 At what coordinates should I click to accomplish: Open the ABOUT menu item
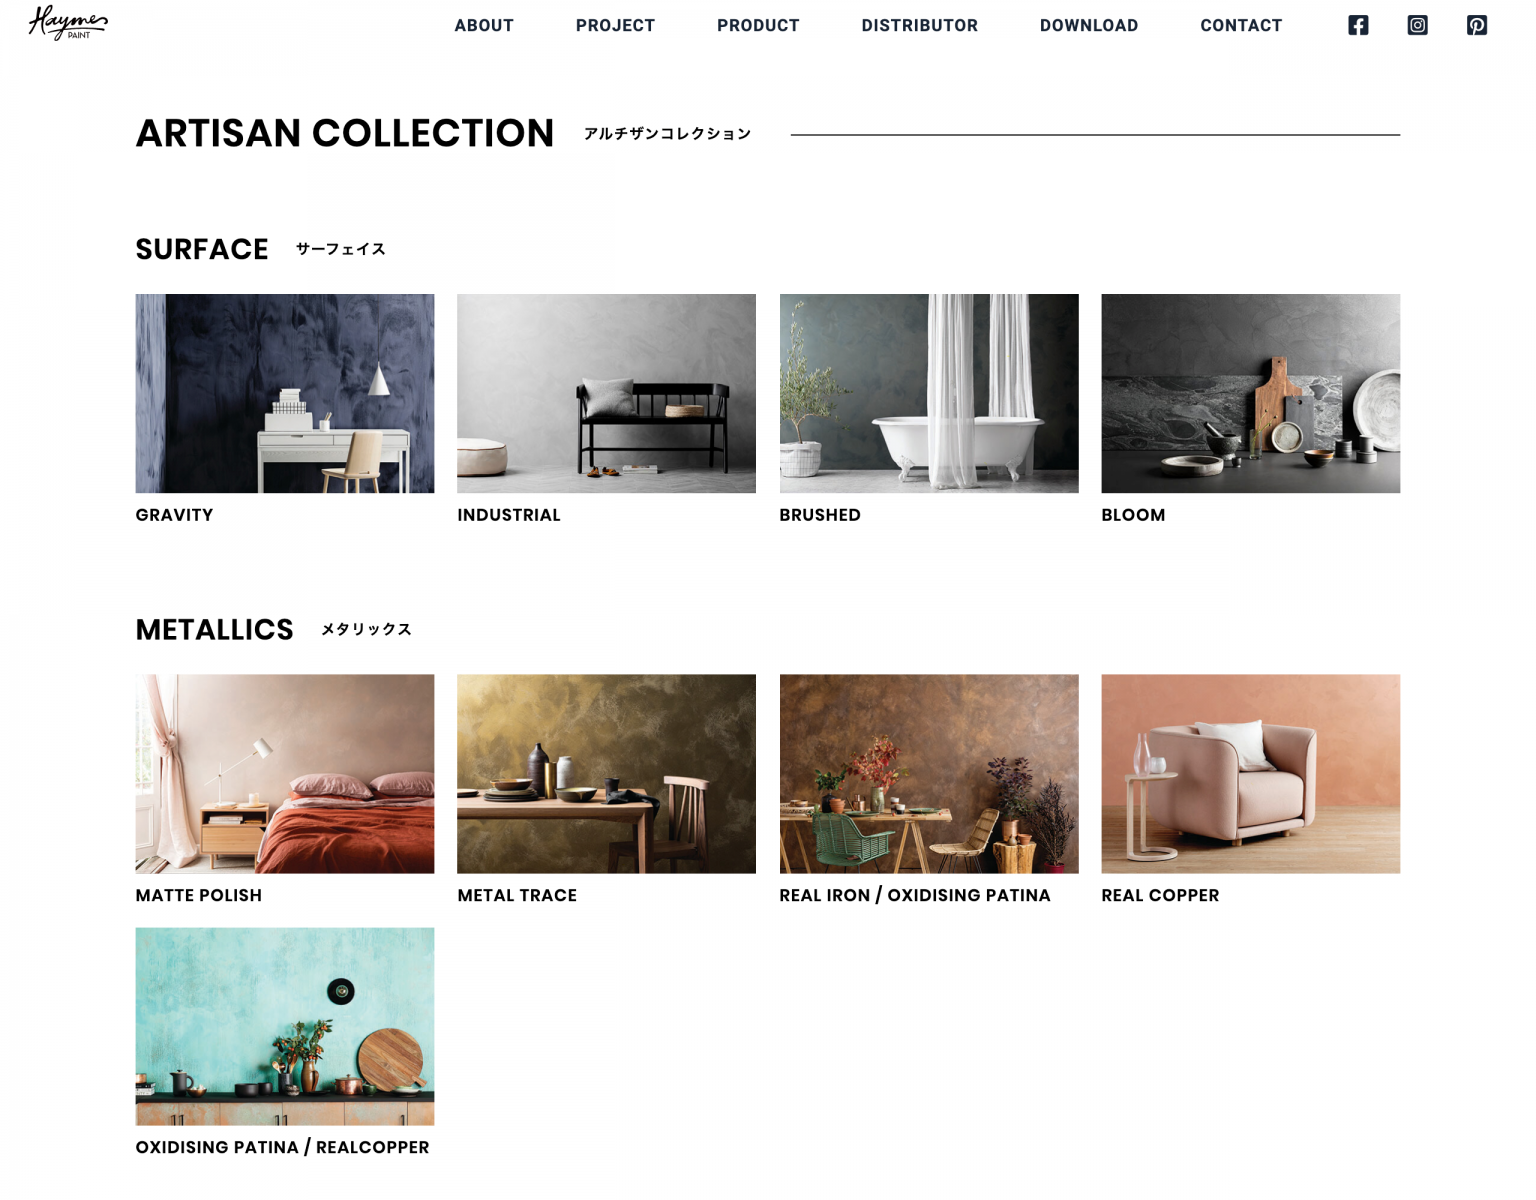point(484,26)
